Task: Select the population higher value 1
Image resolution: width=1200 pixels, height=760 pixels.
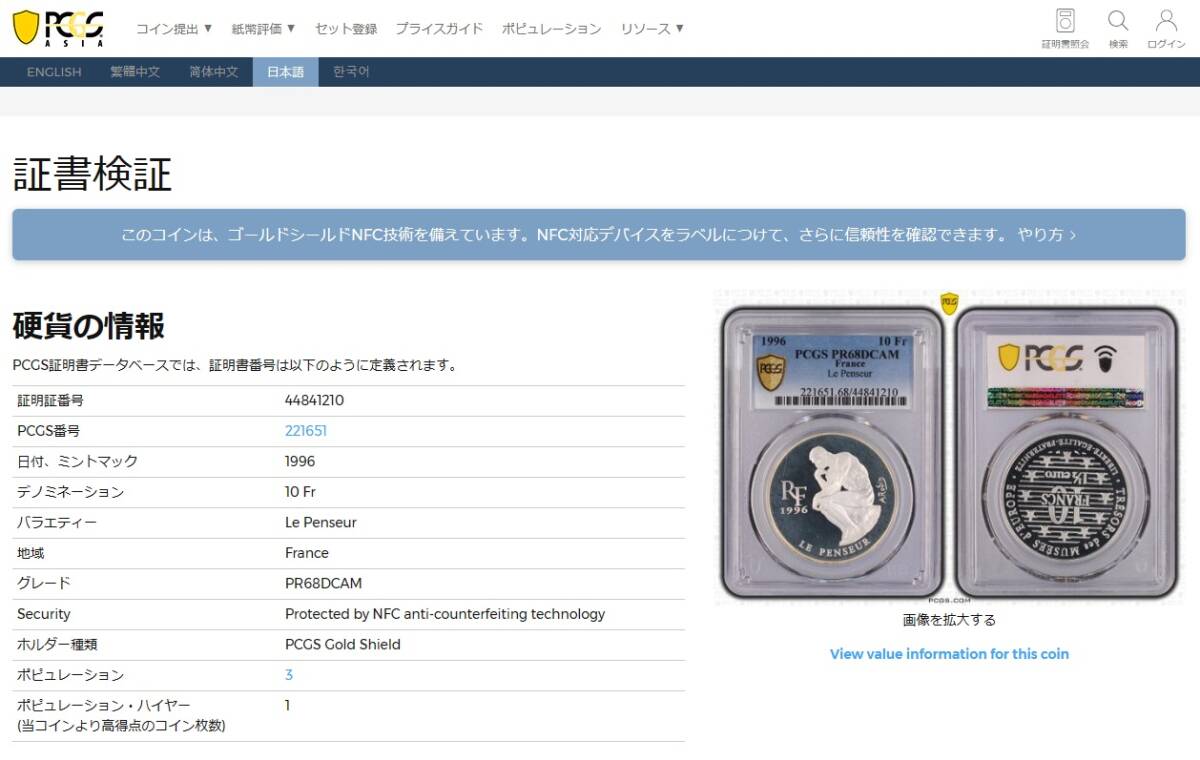Action: pos(288,705)
